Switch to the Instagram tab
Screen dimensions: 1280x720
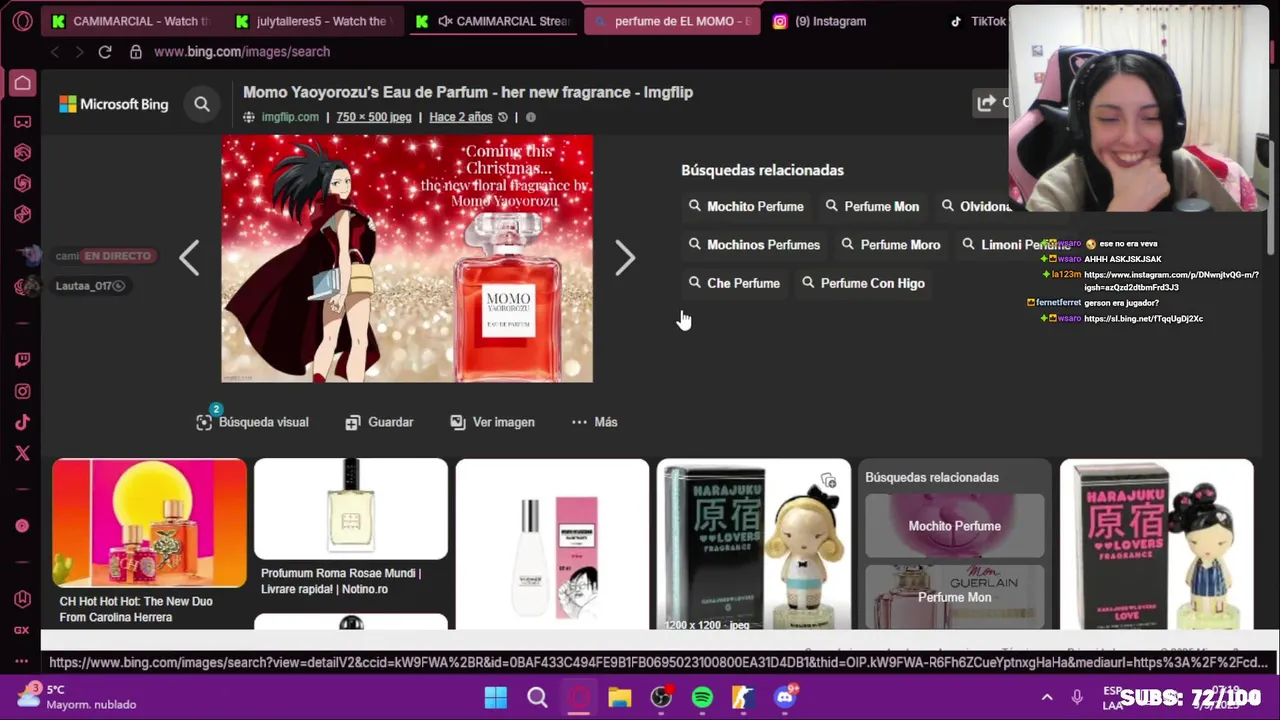click(x=830, y=21)
